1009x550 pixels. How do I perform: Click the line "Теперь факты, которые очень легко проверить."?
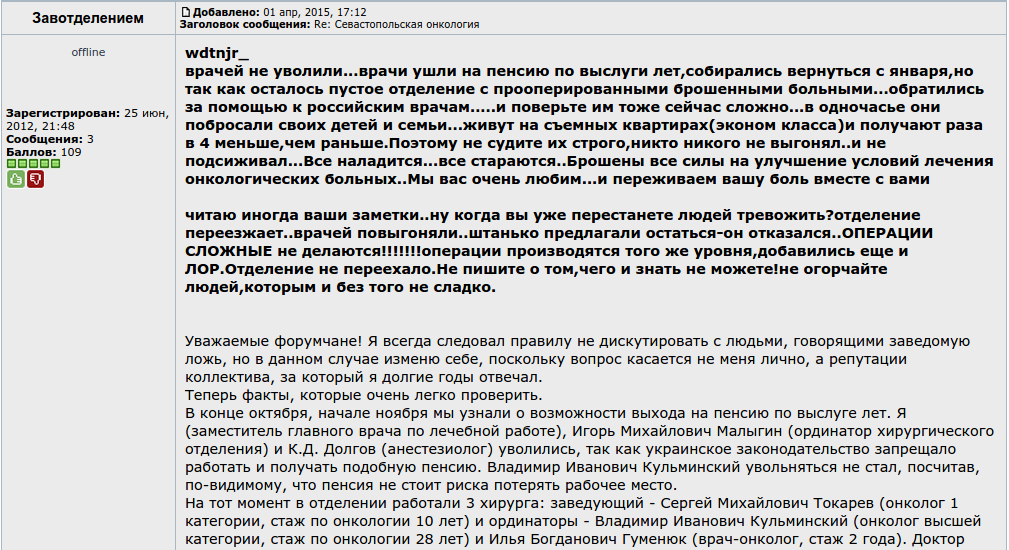[x=364, y=396]
